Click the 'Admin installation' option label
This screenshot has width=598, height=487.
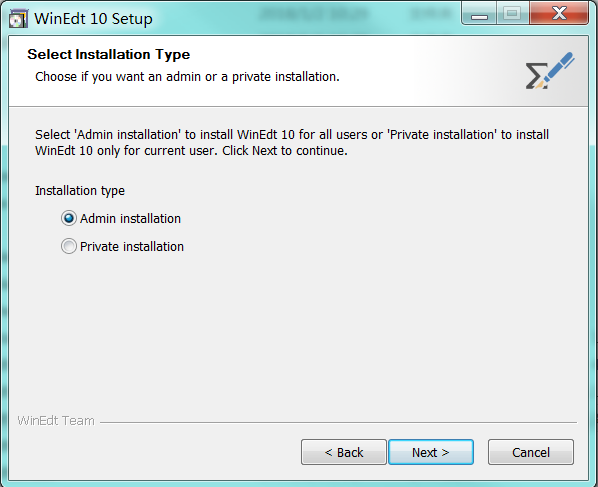coord(130,219)
